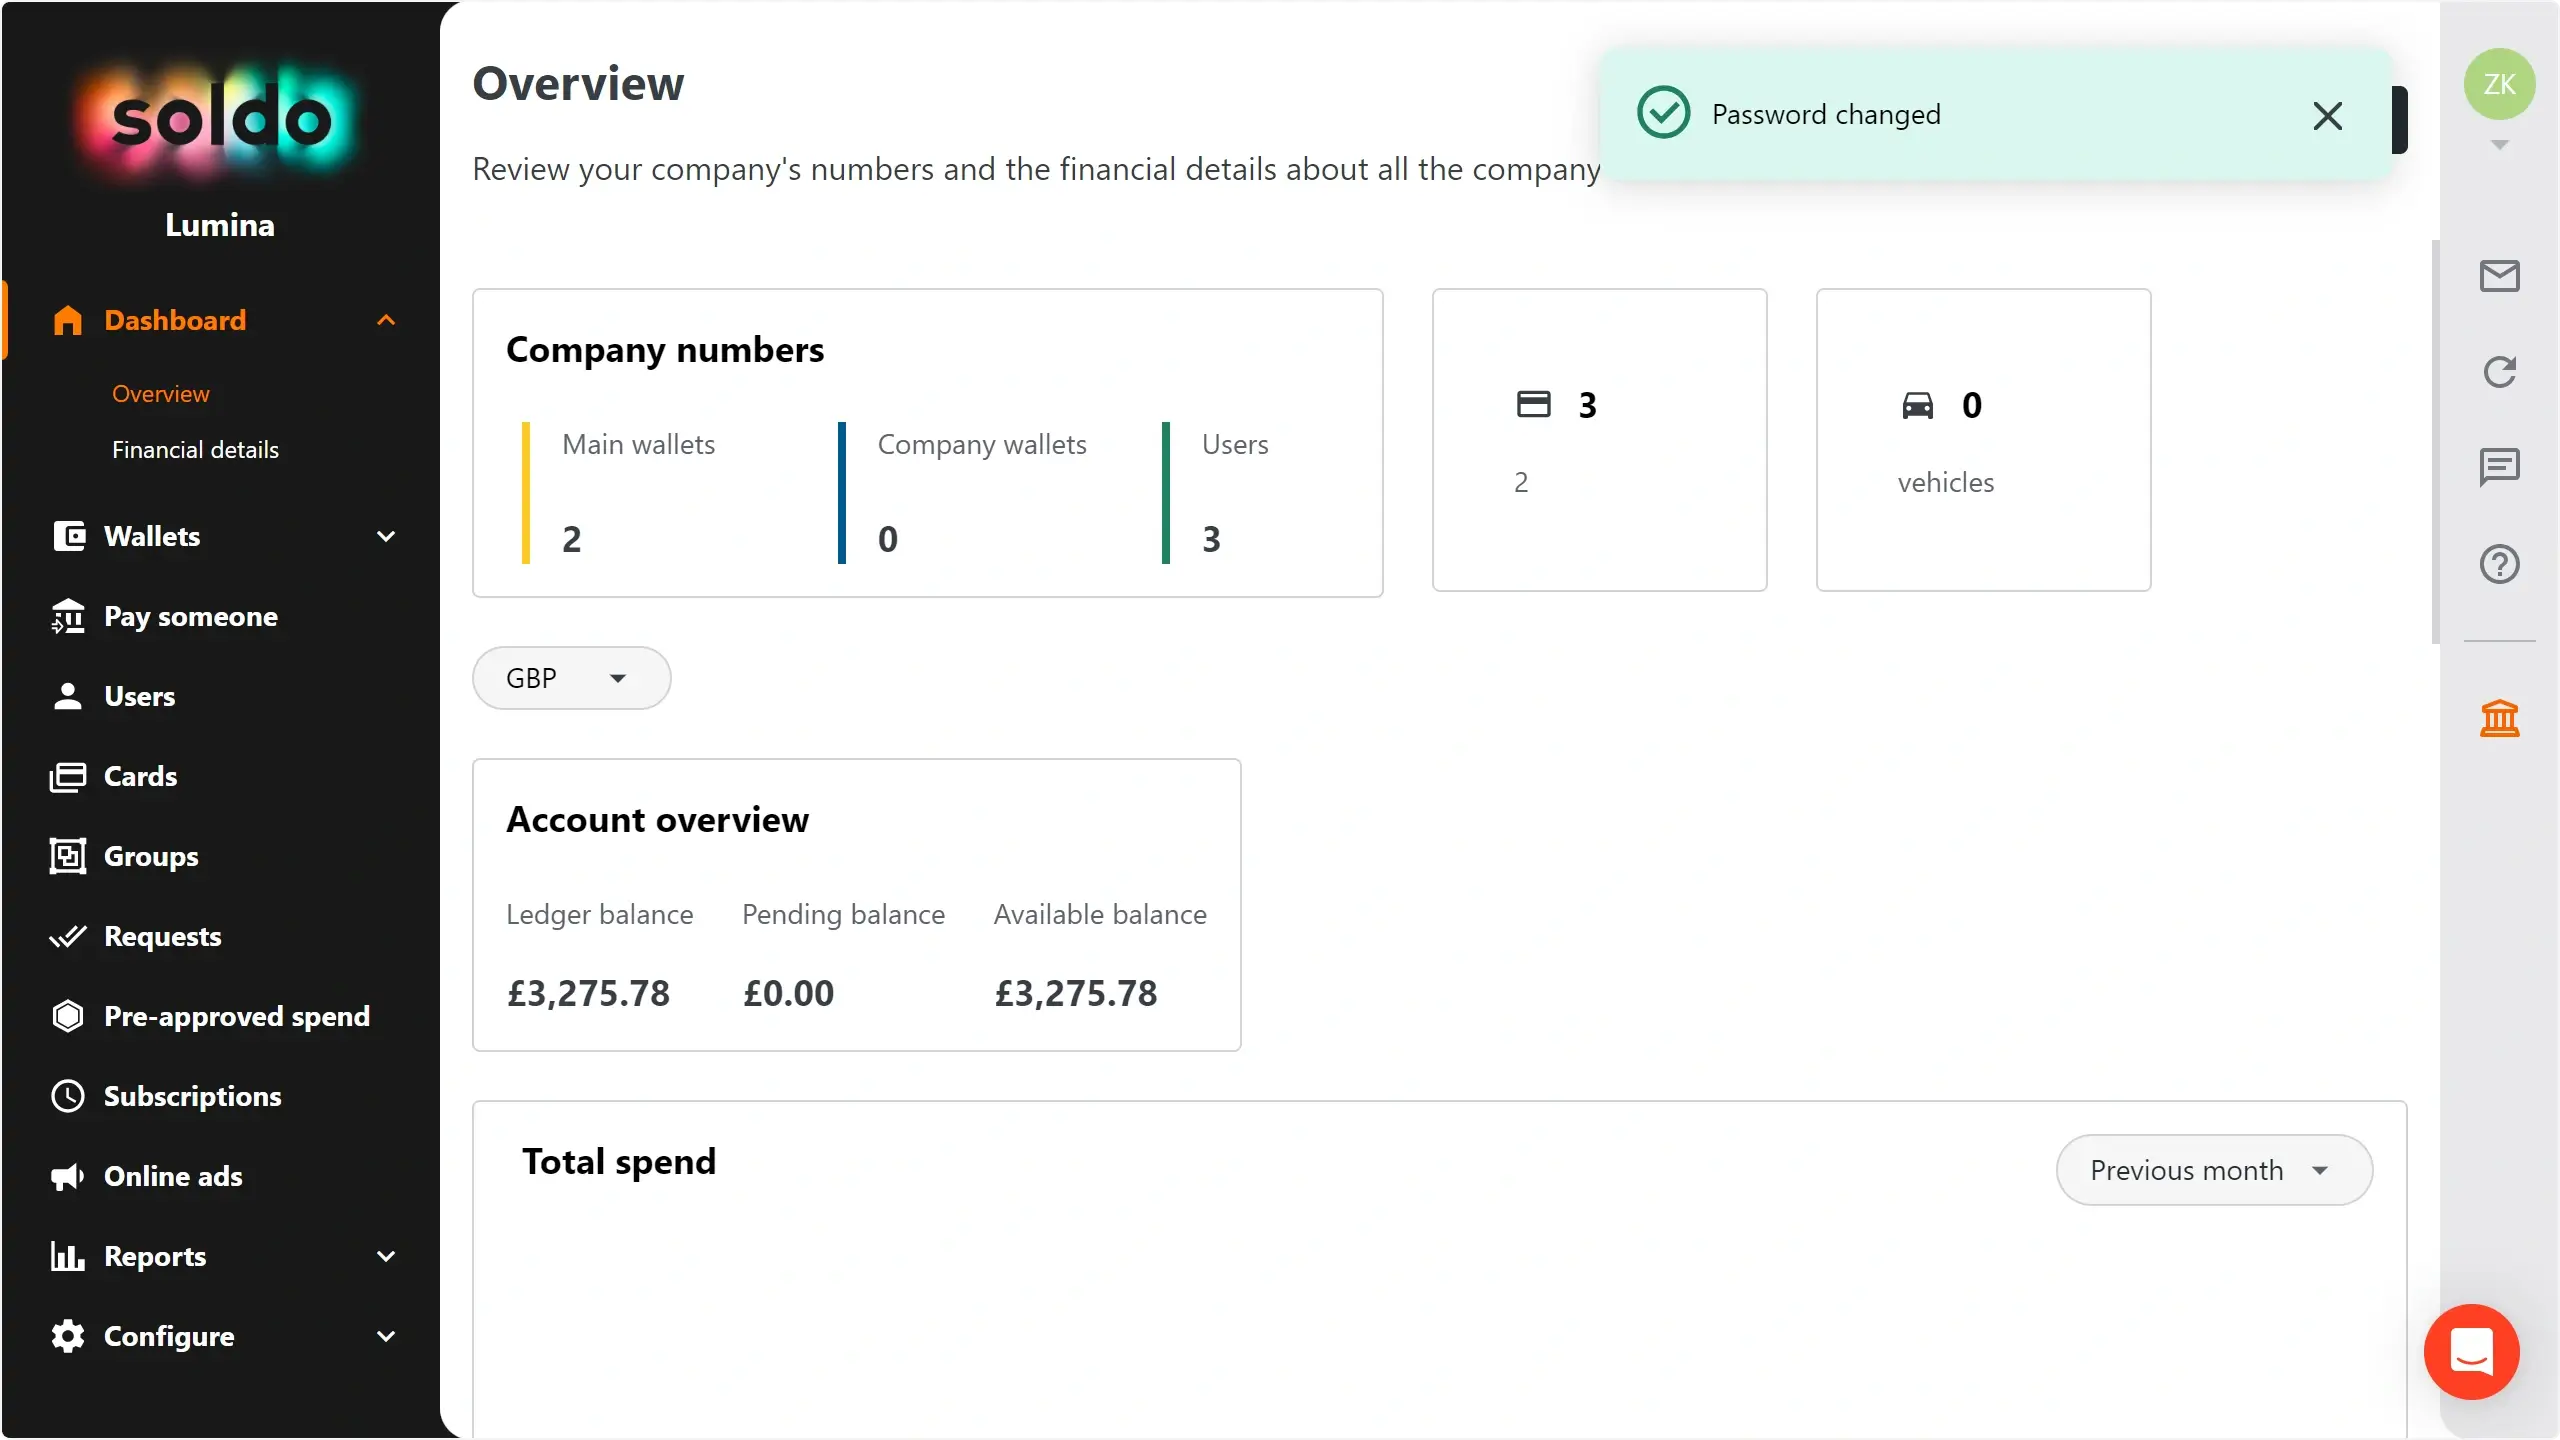Screen dimensions: 2560x1440
Task: Open the mail inbox icon
Action: (x=2499, y=276)
